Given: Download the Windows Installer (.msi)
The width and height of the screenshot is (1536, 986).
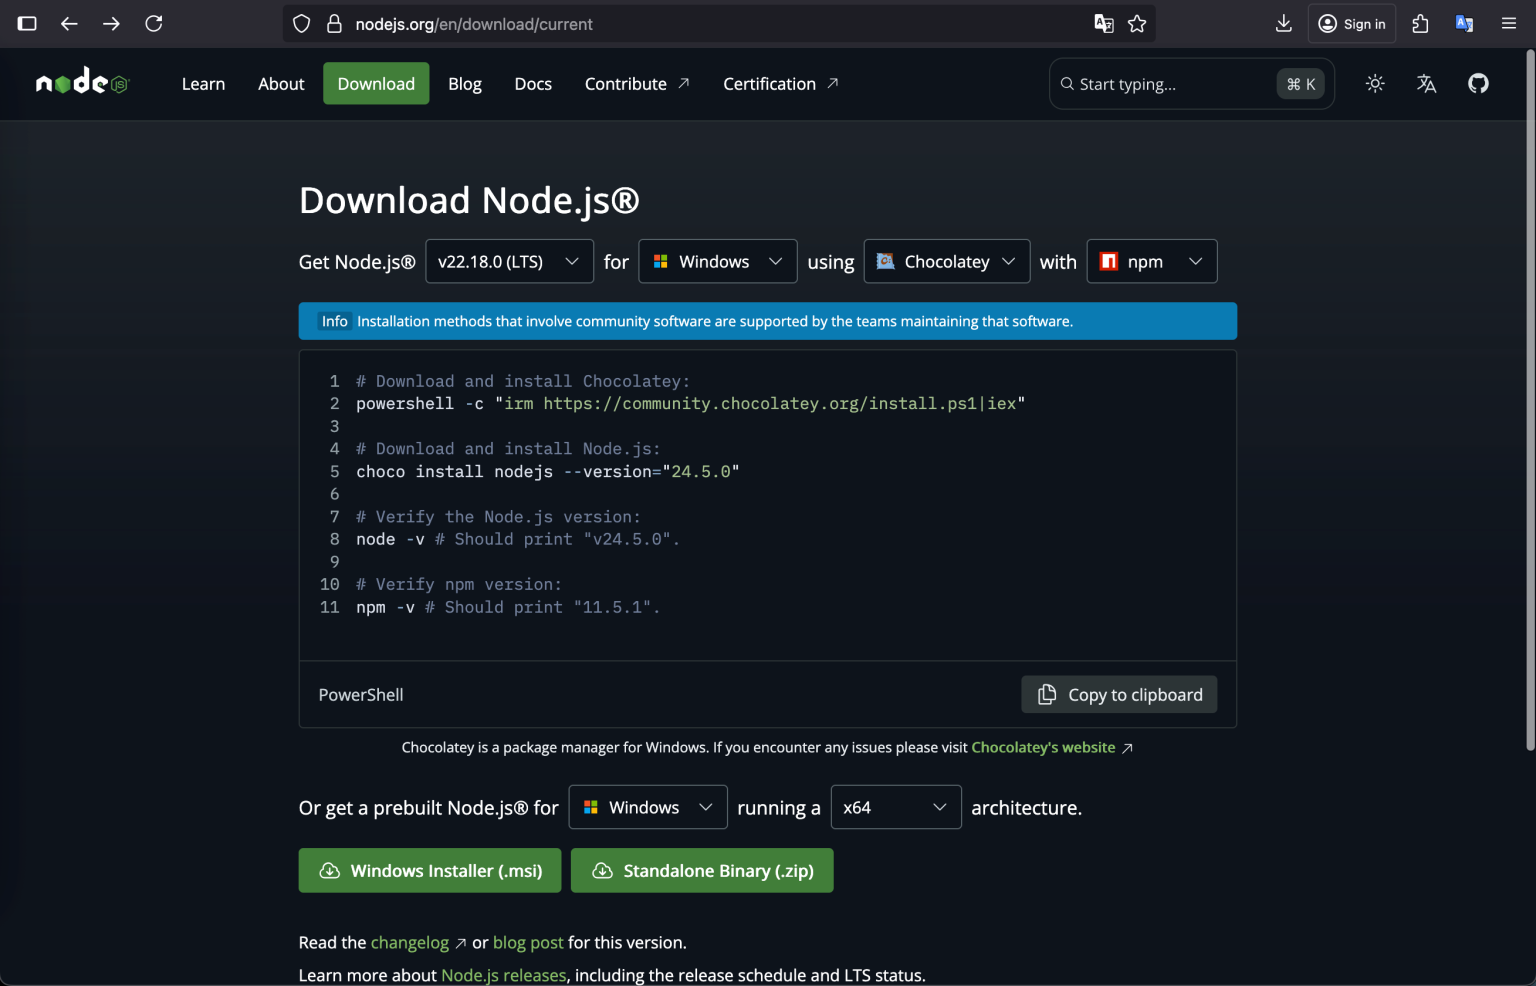Looking at the screenshot, I should click(429, 870).
